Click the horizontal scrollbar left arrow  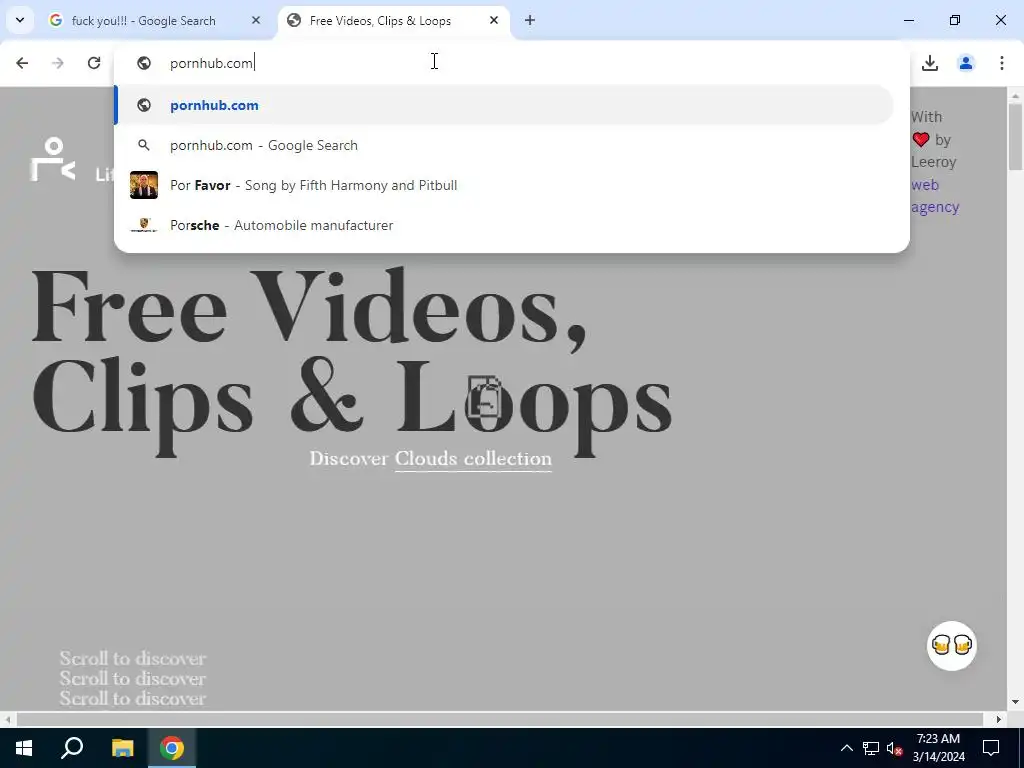click(x=8, y=719)
